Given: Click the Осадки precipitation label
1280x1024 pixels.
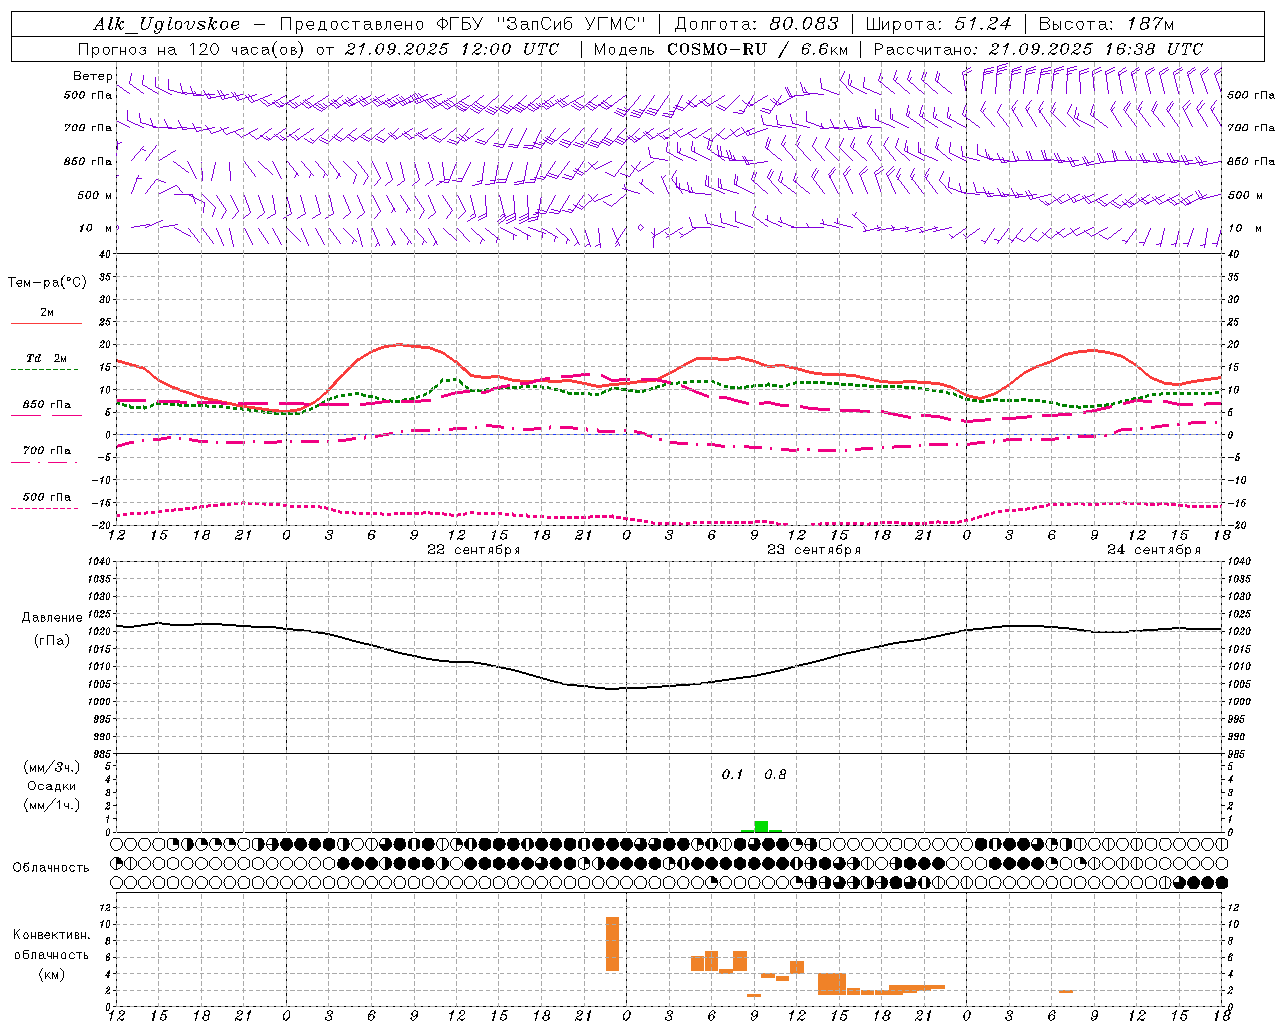Looking at the screenshot, I should click(x=52, y=786).
